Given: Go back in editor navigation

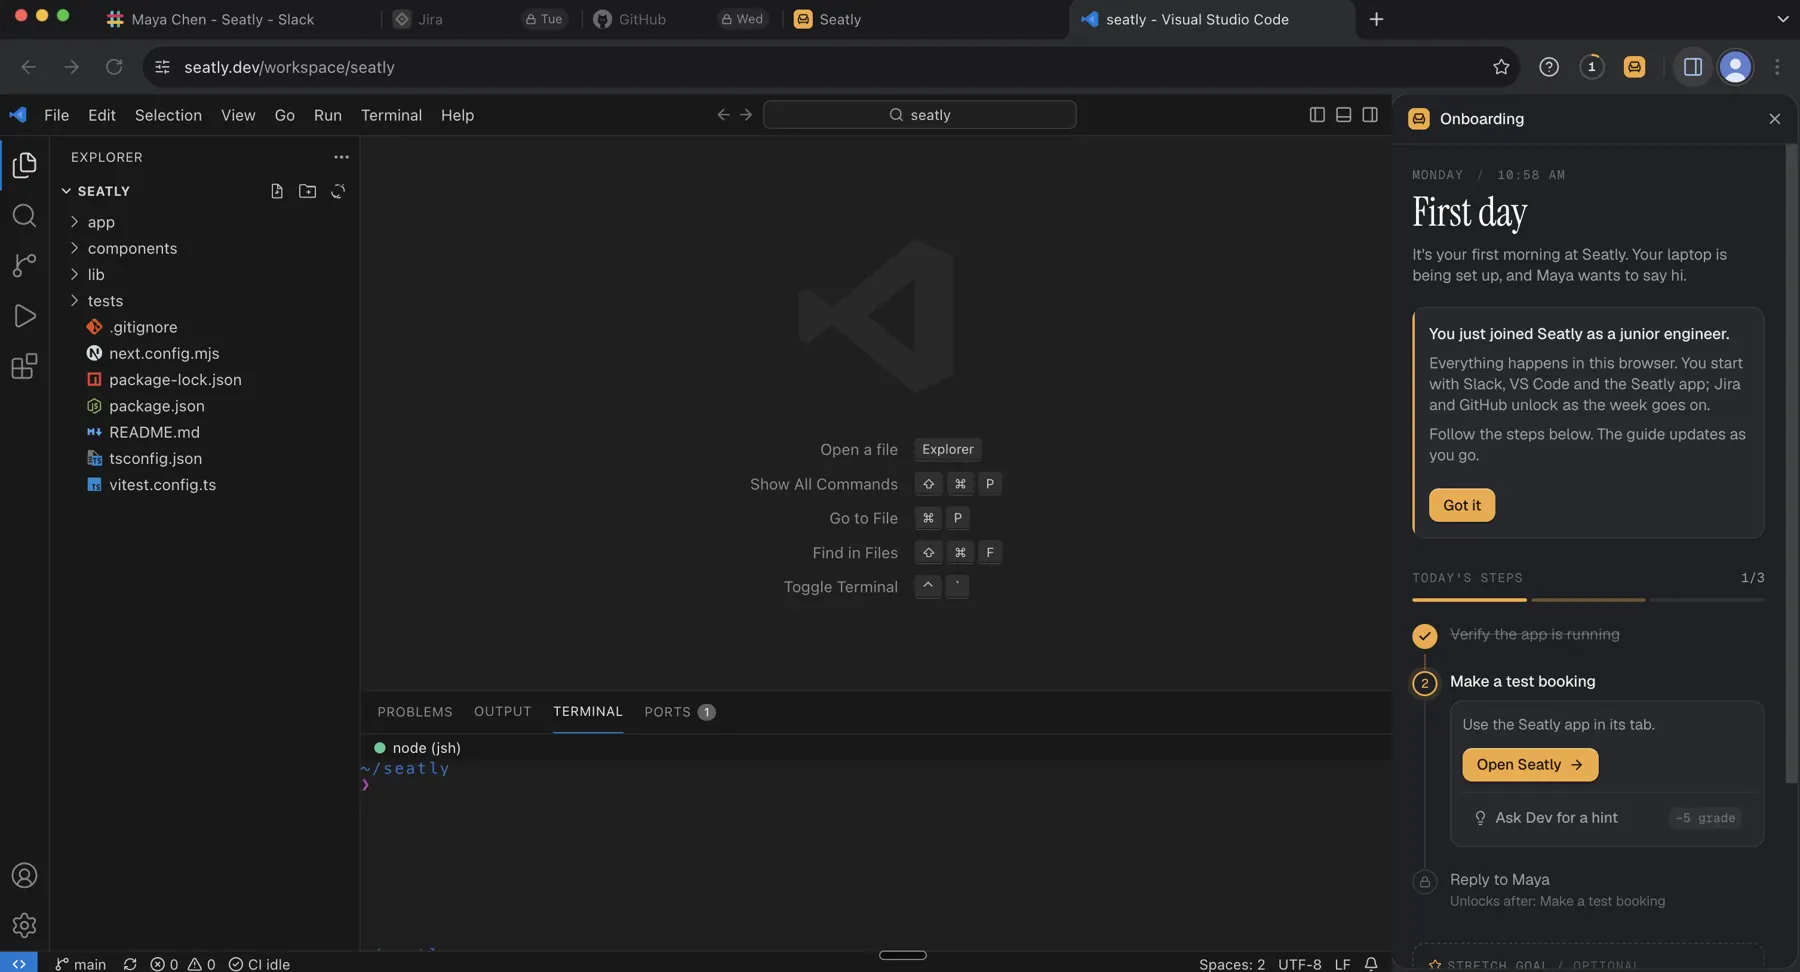Looking at the screenshot, I should tap(723, 115).
